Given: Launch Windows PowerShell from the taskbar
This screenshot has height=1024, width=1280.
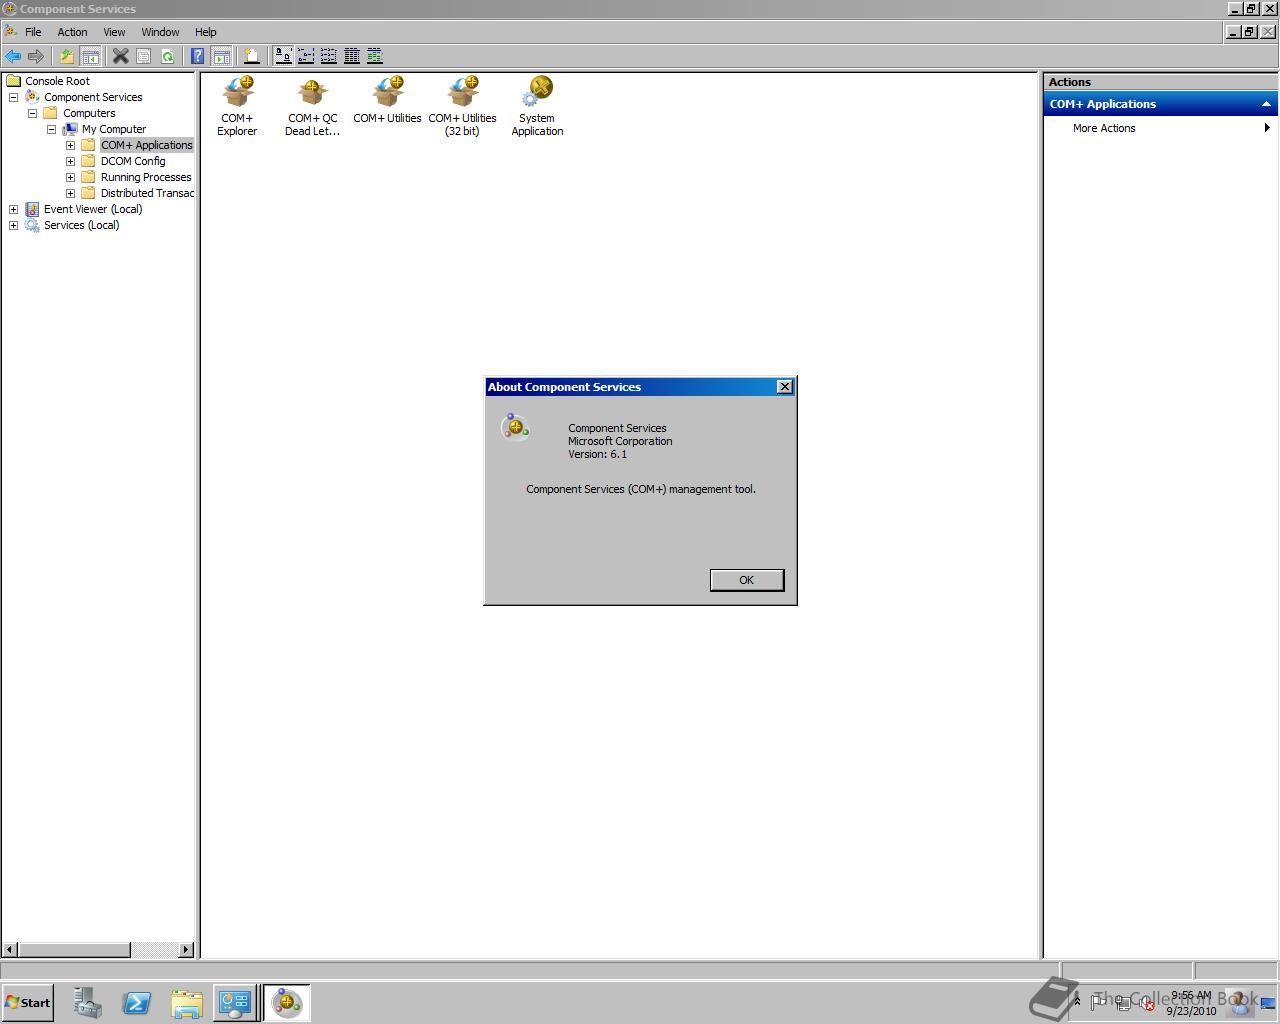Looking at the screenshot, I should [137, 1003].
